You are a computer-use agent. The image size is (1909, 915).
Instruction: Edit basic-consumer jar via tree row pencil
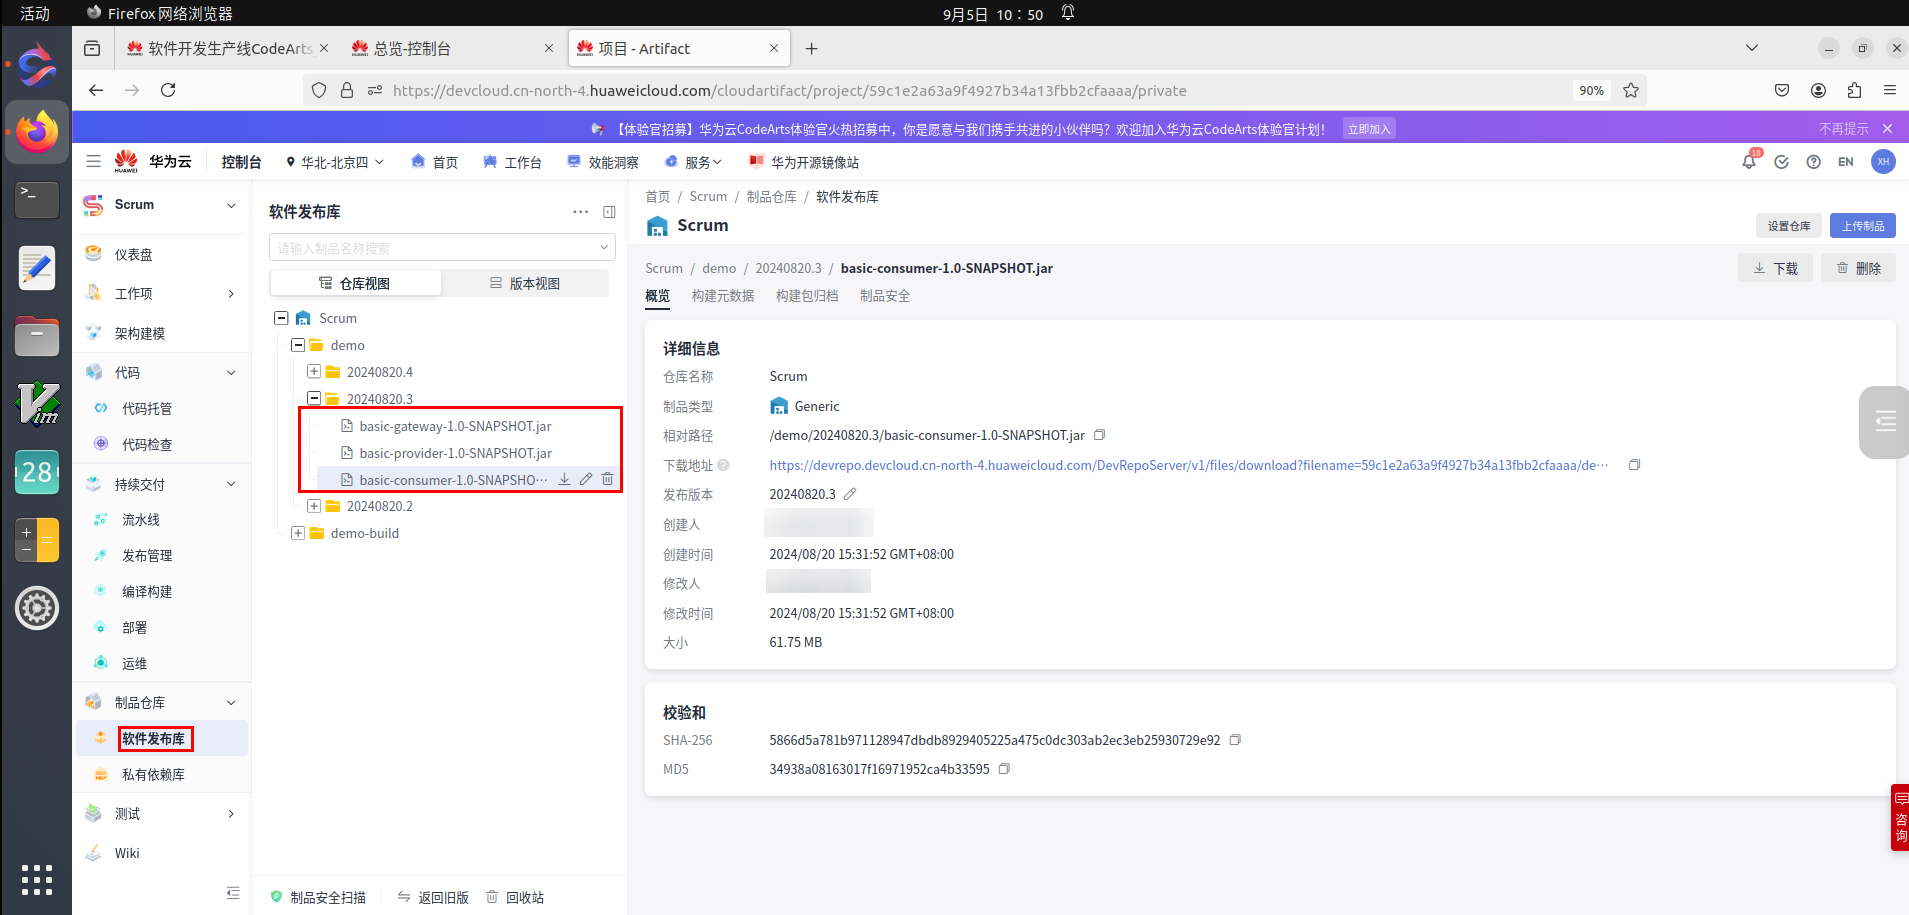click(586, 479)
